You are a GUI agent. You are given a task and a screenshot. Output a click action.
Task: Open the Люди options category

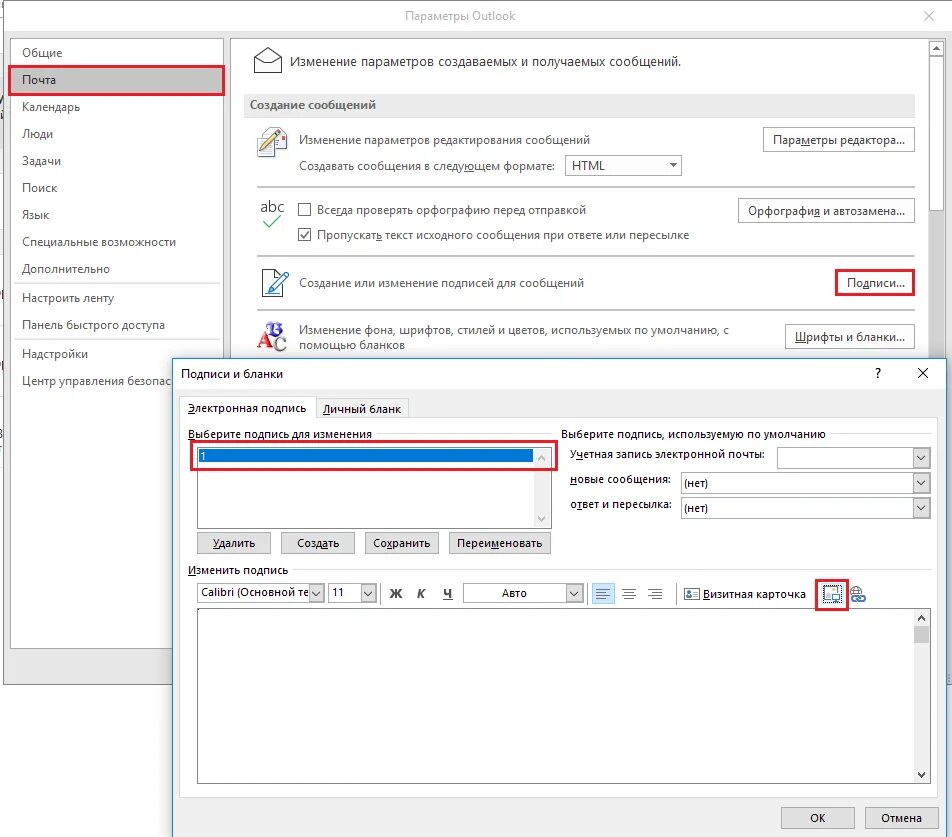click(x=117, y=134)
